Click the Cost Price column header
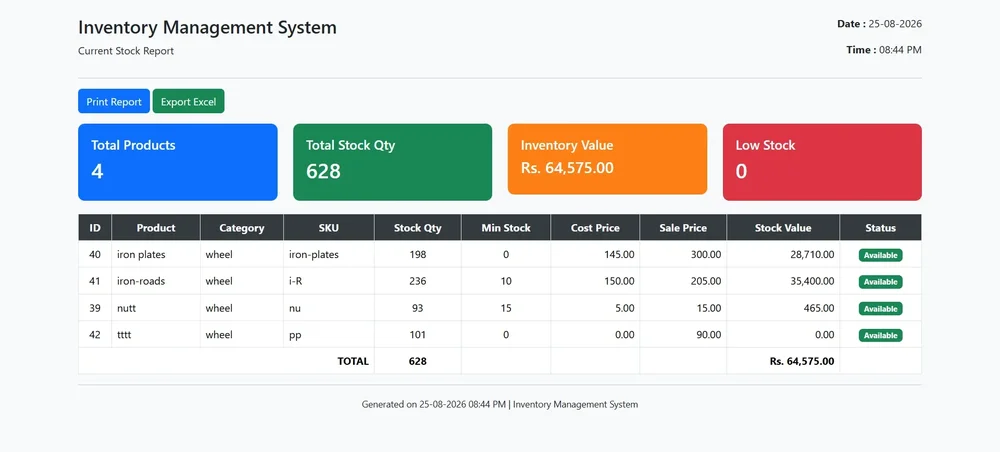The height and width of the screenshot is (452, 1000). 595,228
